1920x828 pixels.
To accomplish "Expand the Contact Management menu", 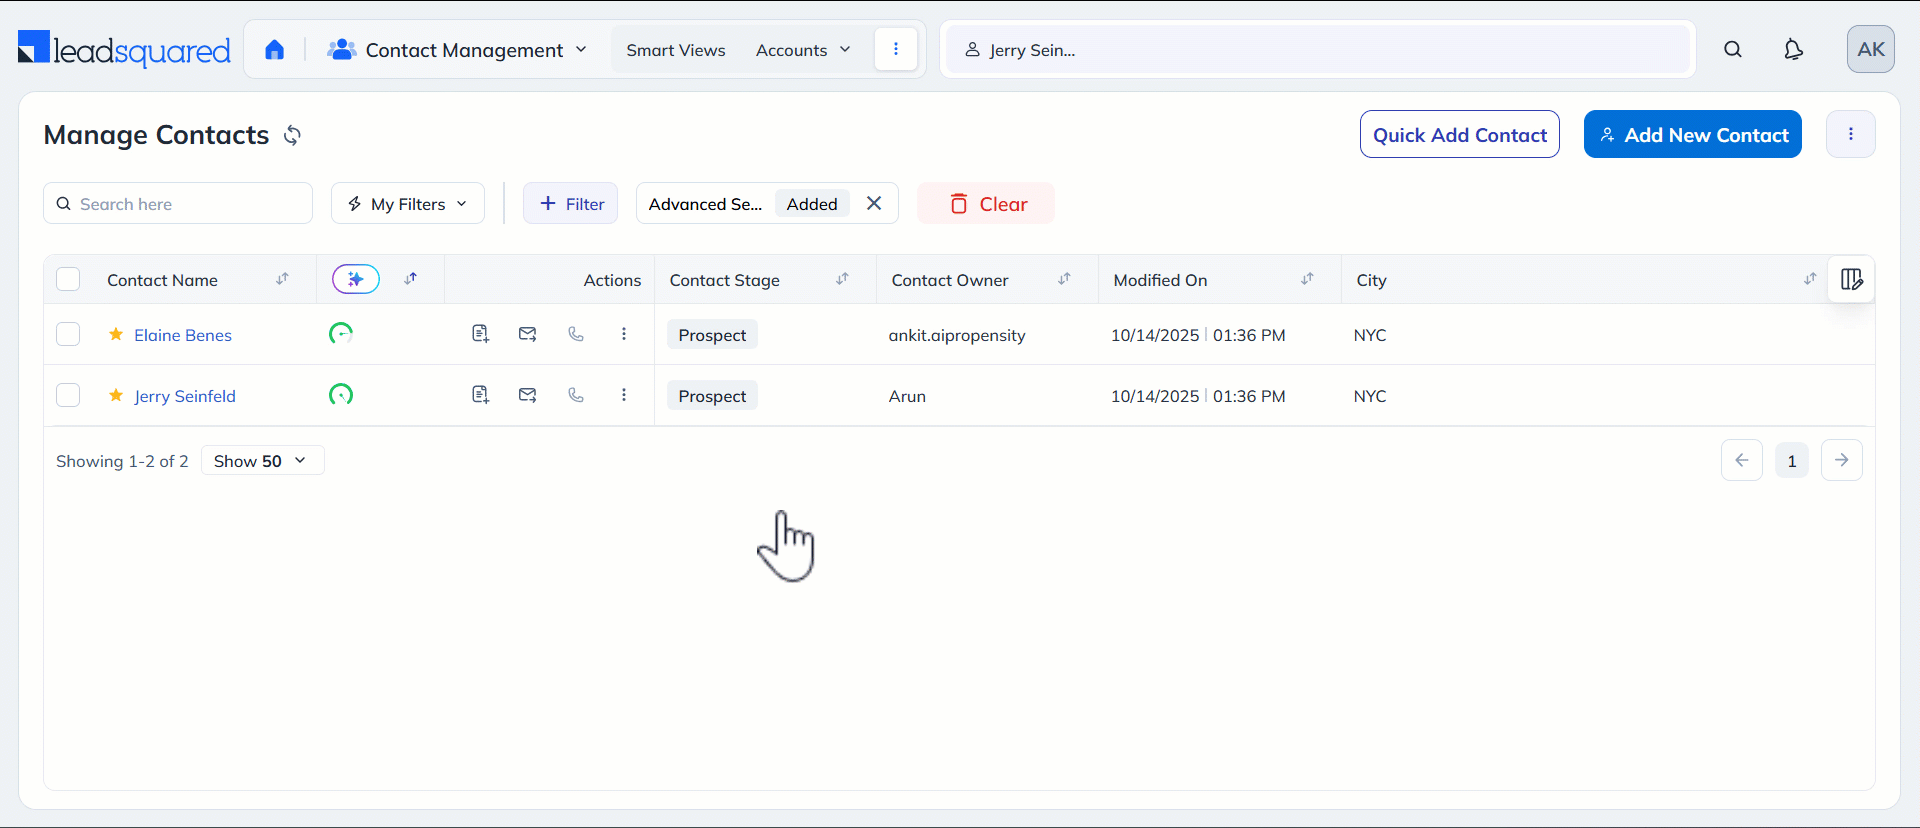I will [458, 50].
